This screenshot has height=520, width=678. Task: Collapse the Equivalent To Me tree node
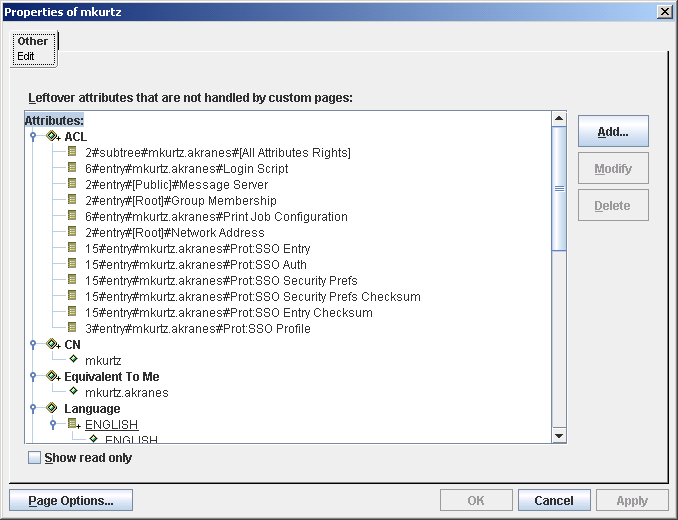(33, 376)
